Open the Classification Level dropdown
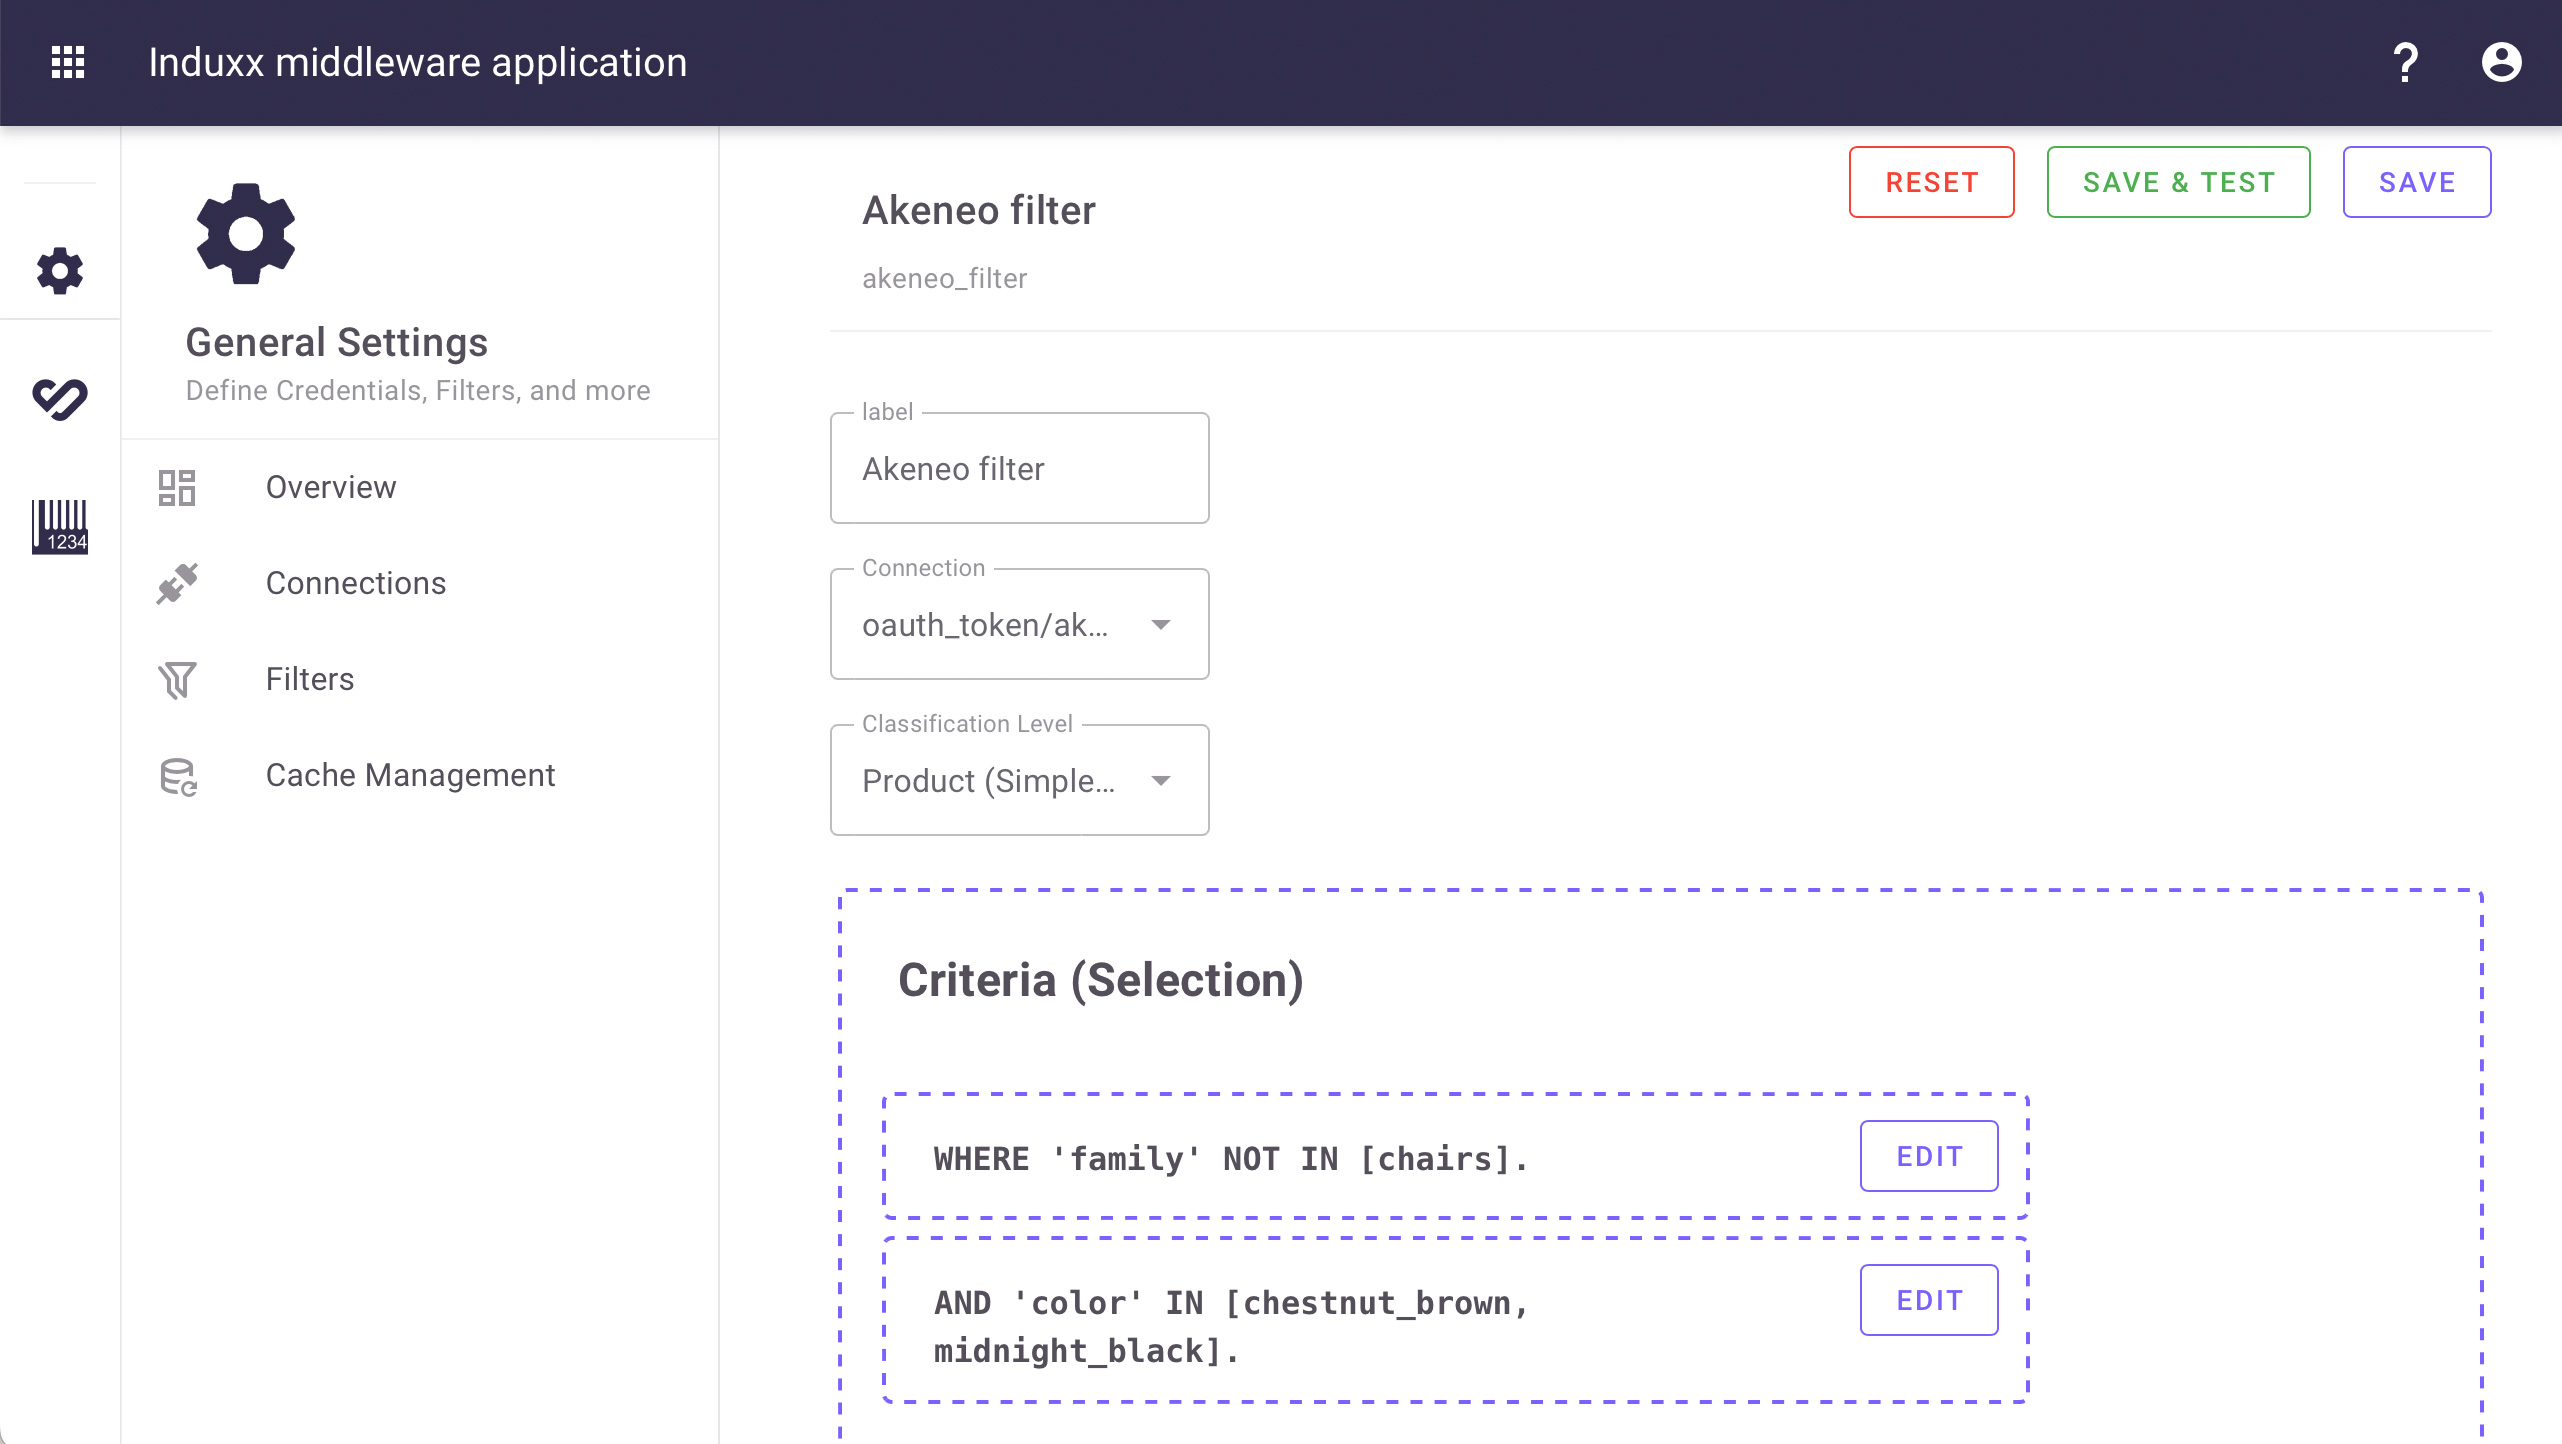Screen dimensions: 2562x1444 (x=1019, y=780)
